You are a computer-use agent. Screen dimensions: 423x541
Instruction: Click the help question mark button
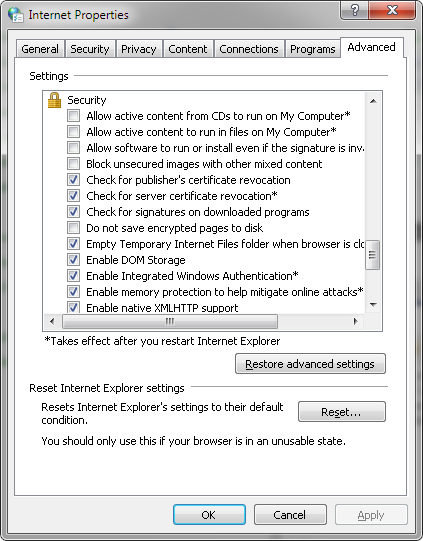point(355,10)
